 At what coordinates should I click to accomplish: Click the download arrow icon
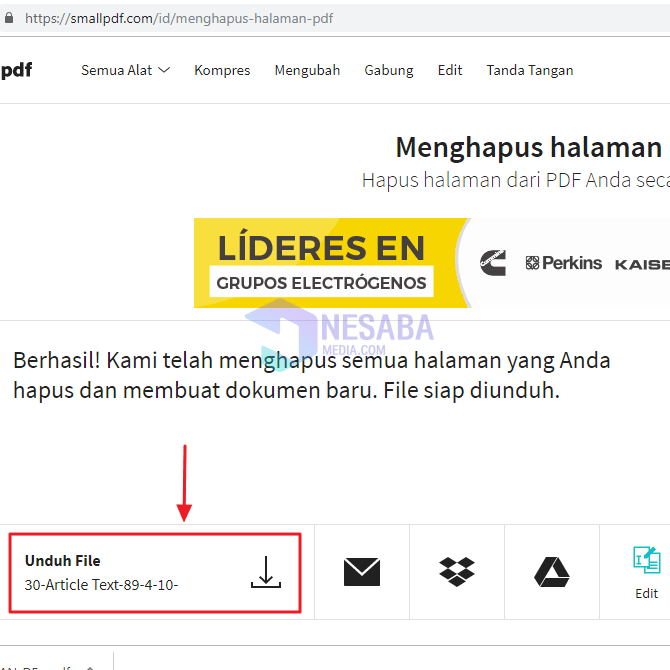click(265, 571)
